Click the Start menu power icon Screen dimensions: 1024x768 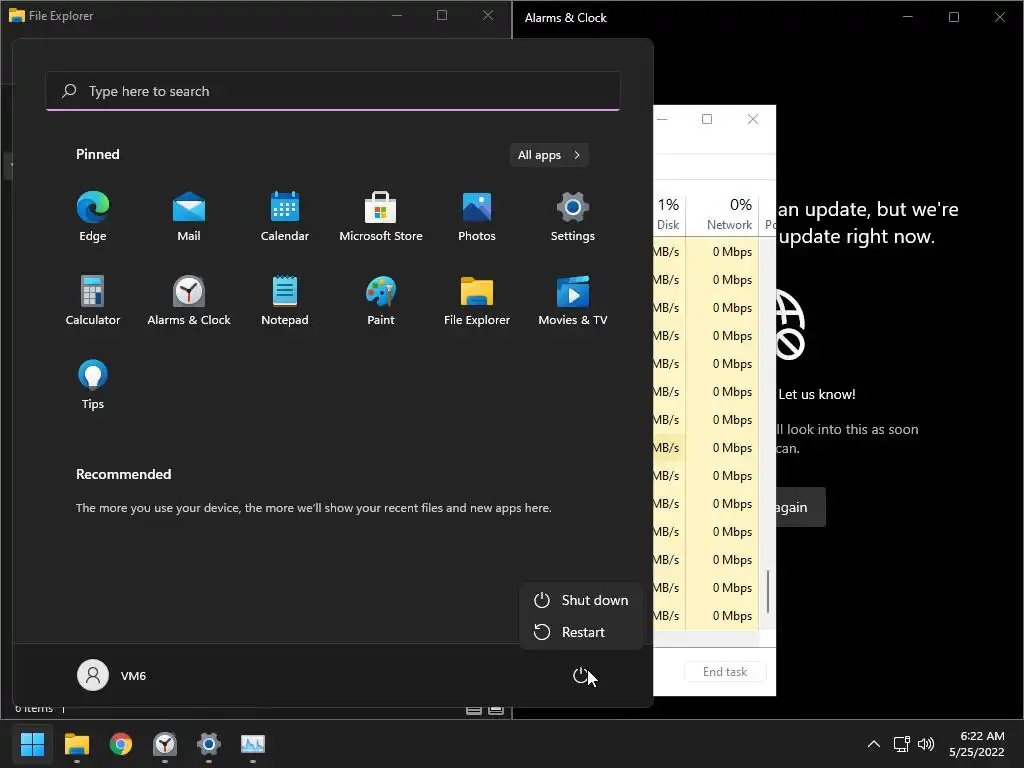(x=581, y=675)
